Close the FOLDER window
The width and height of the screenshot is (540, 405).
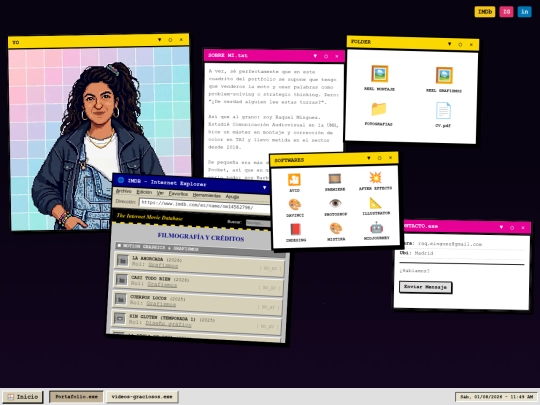(x=471, y=44)
